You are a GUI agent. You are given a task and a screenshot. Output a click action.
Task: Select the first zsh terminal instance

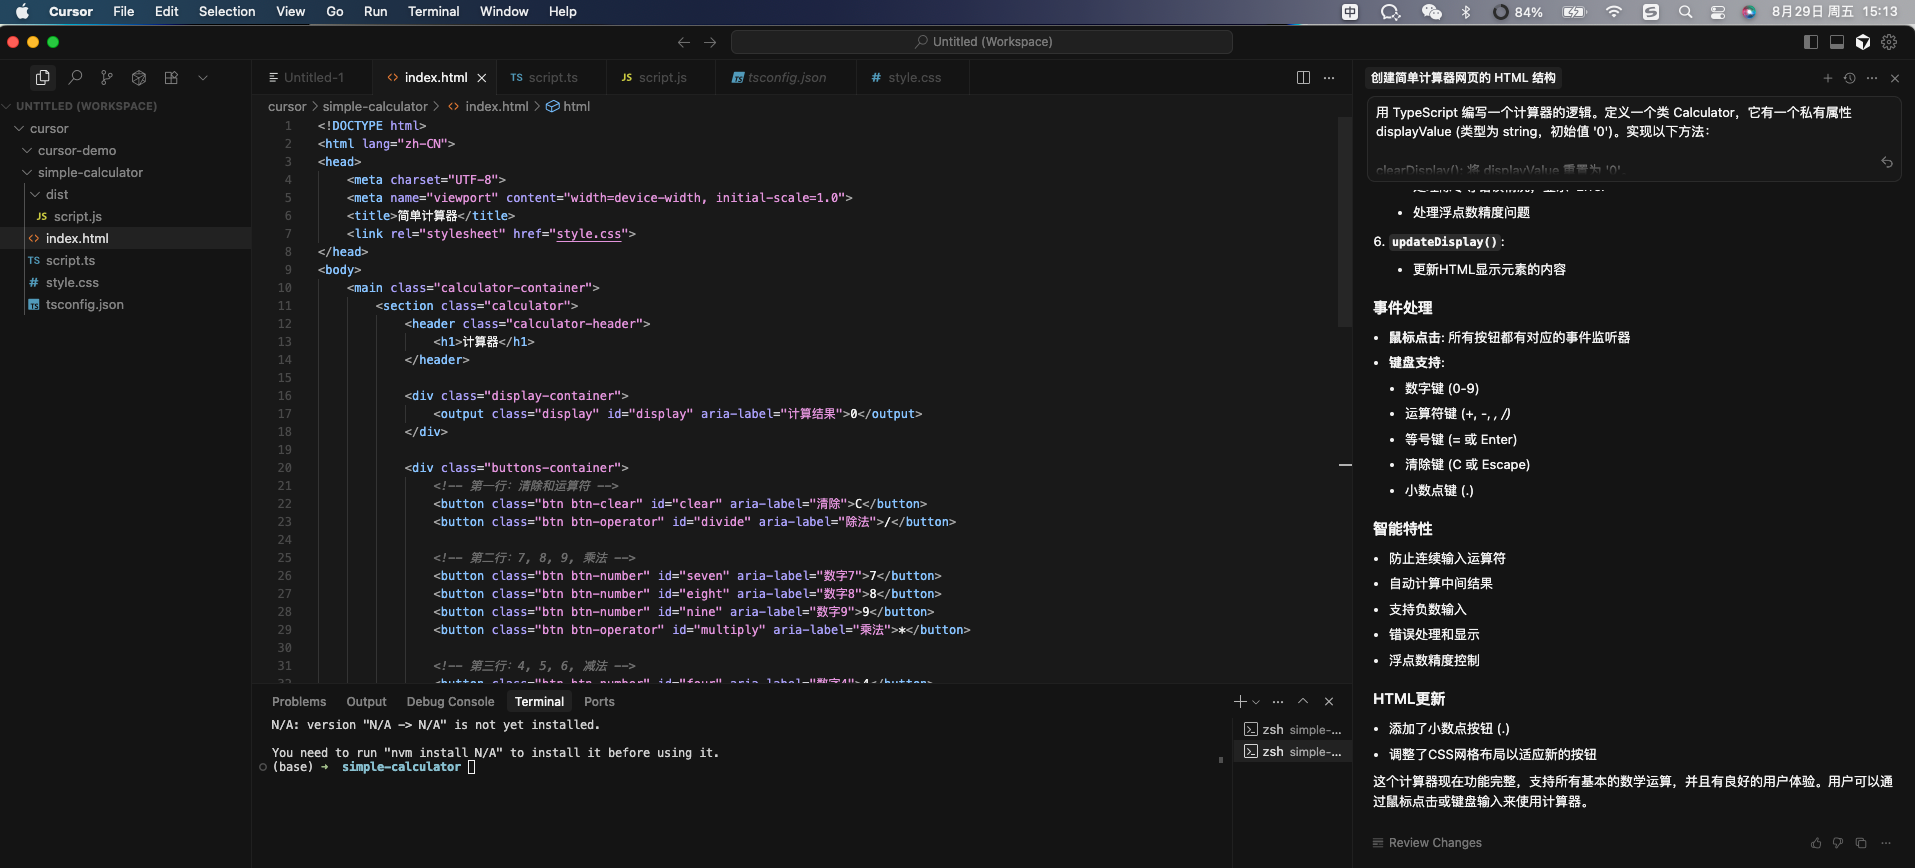tap(1293, 729)
